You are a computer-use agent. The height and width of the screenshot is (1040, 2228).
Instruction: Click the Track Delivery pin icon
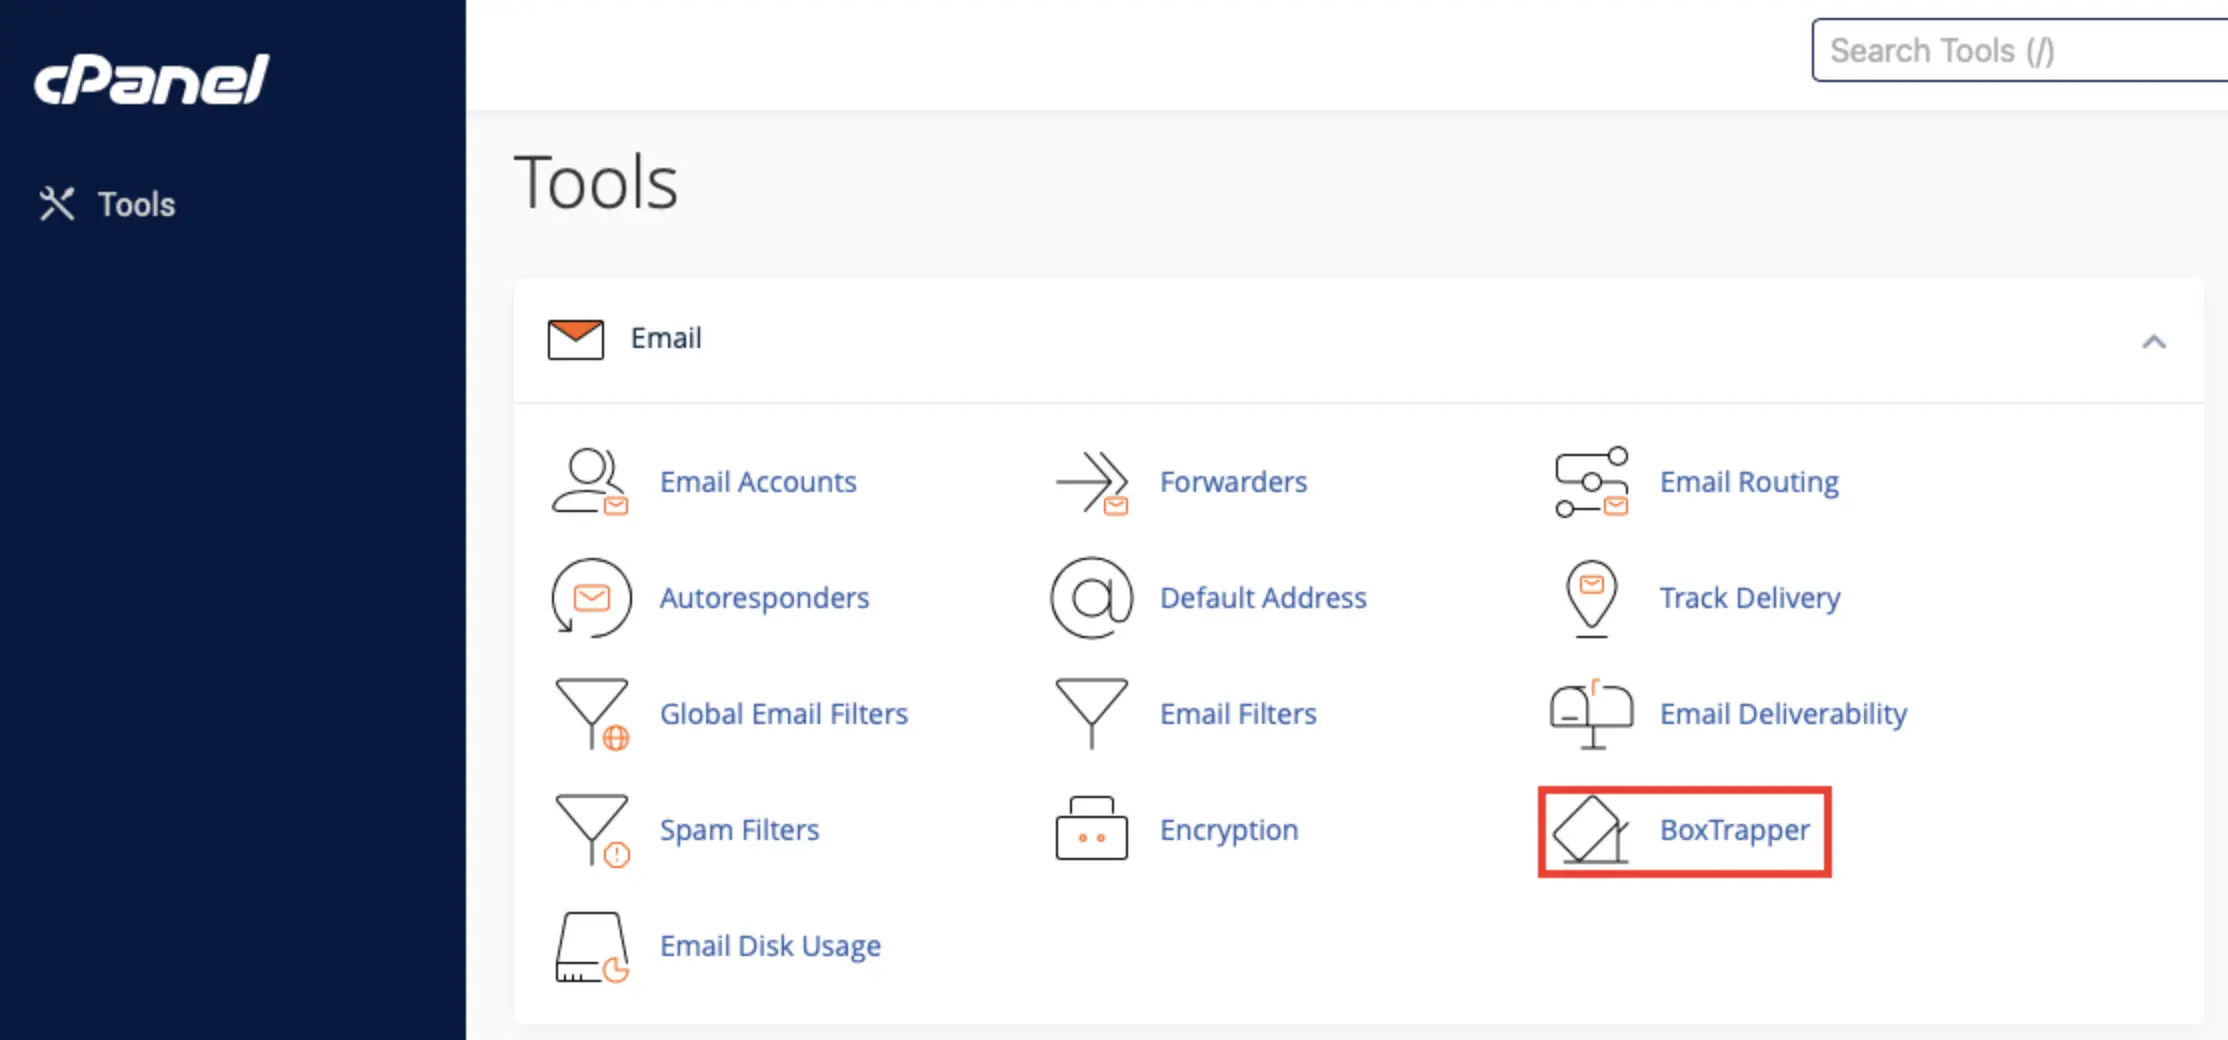tap(1591, 598)
